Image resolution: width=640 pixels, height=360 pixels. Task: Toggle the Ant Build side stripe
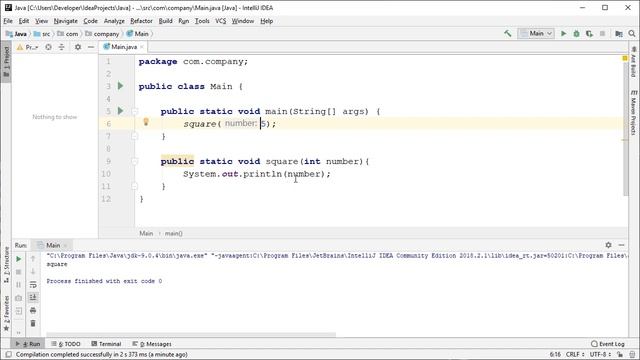click(633, 61)
